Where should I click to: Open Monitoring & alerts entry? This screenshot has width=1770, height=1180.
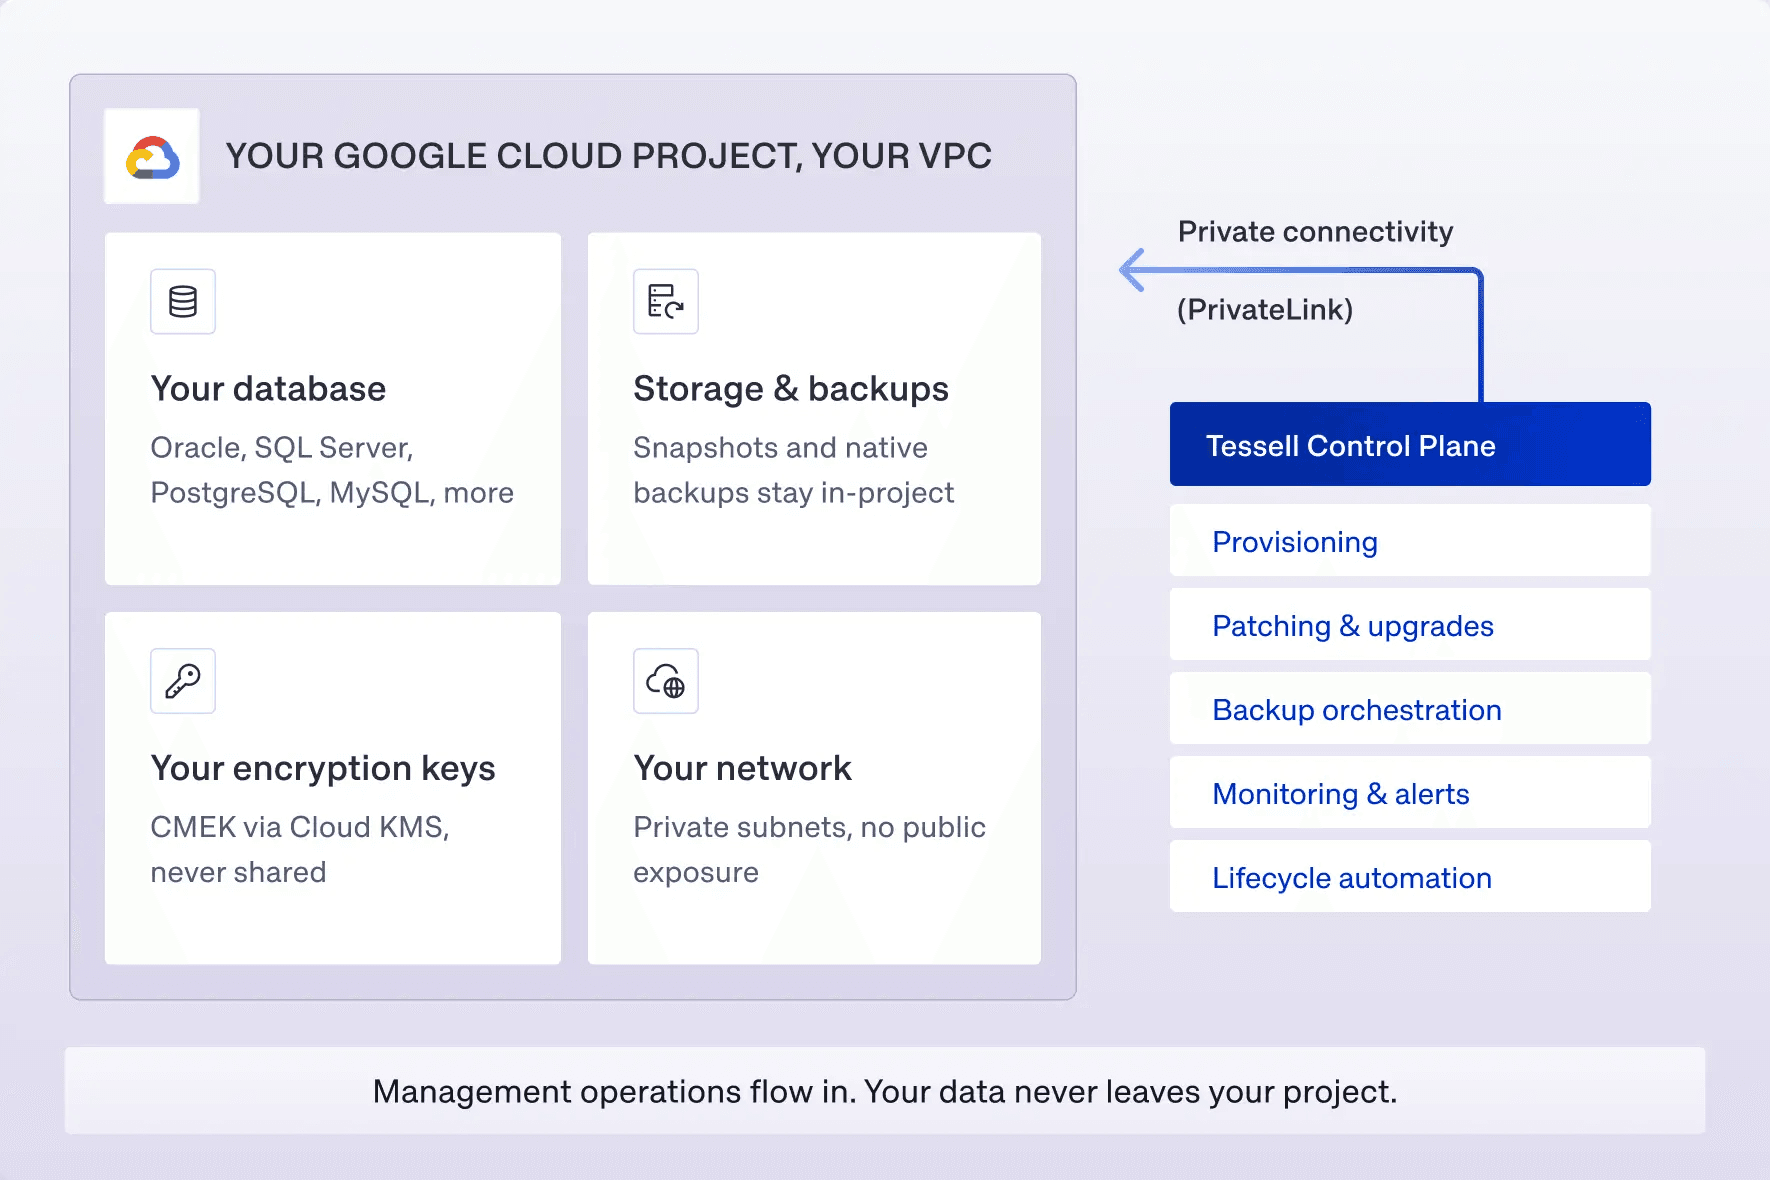[x=1410, y=793]
